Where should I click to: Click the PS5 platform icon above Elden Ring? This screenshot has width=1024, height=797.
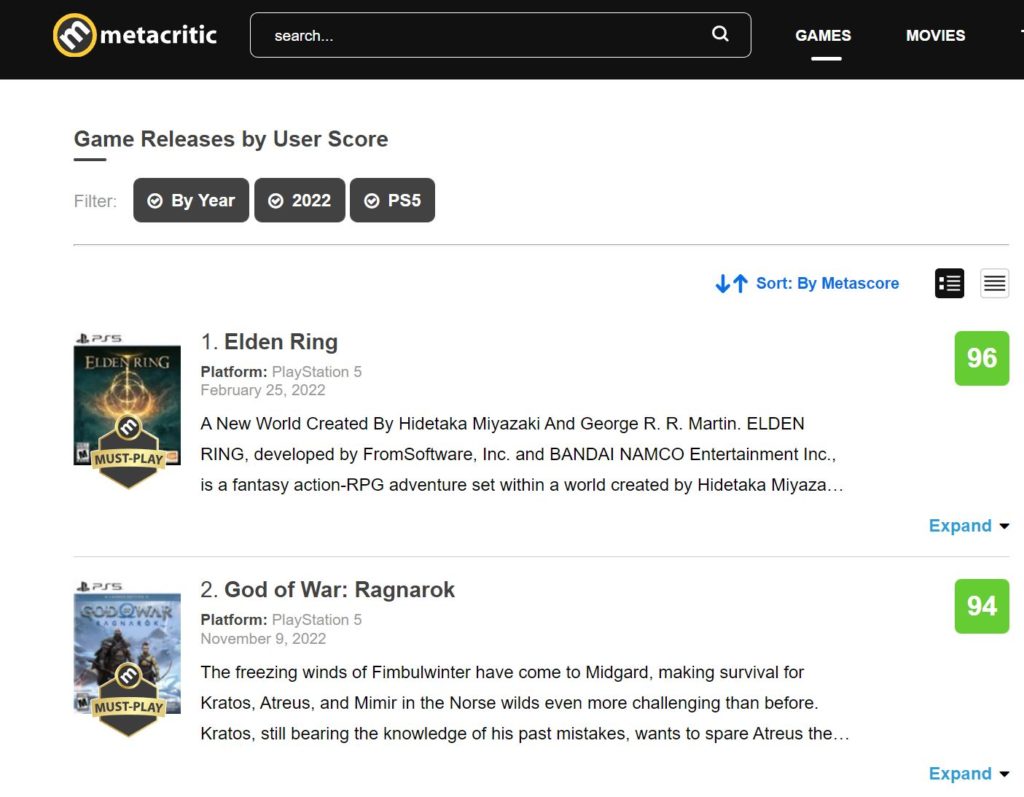click(x=101, y=337)
